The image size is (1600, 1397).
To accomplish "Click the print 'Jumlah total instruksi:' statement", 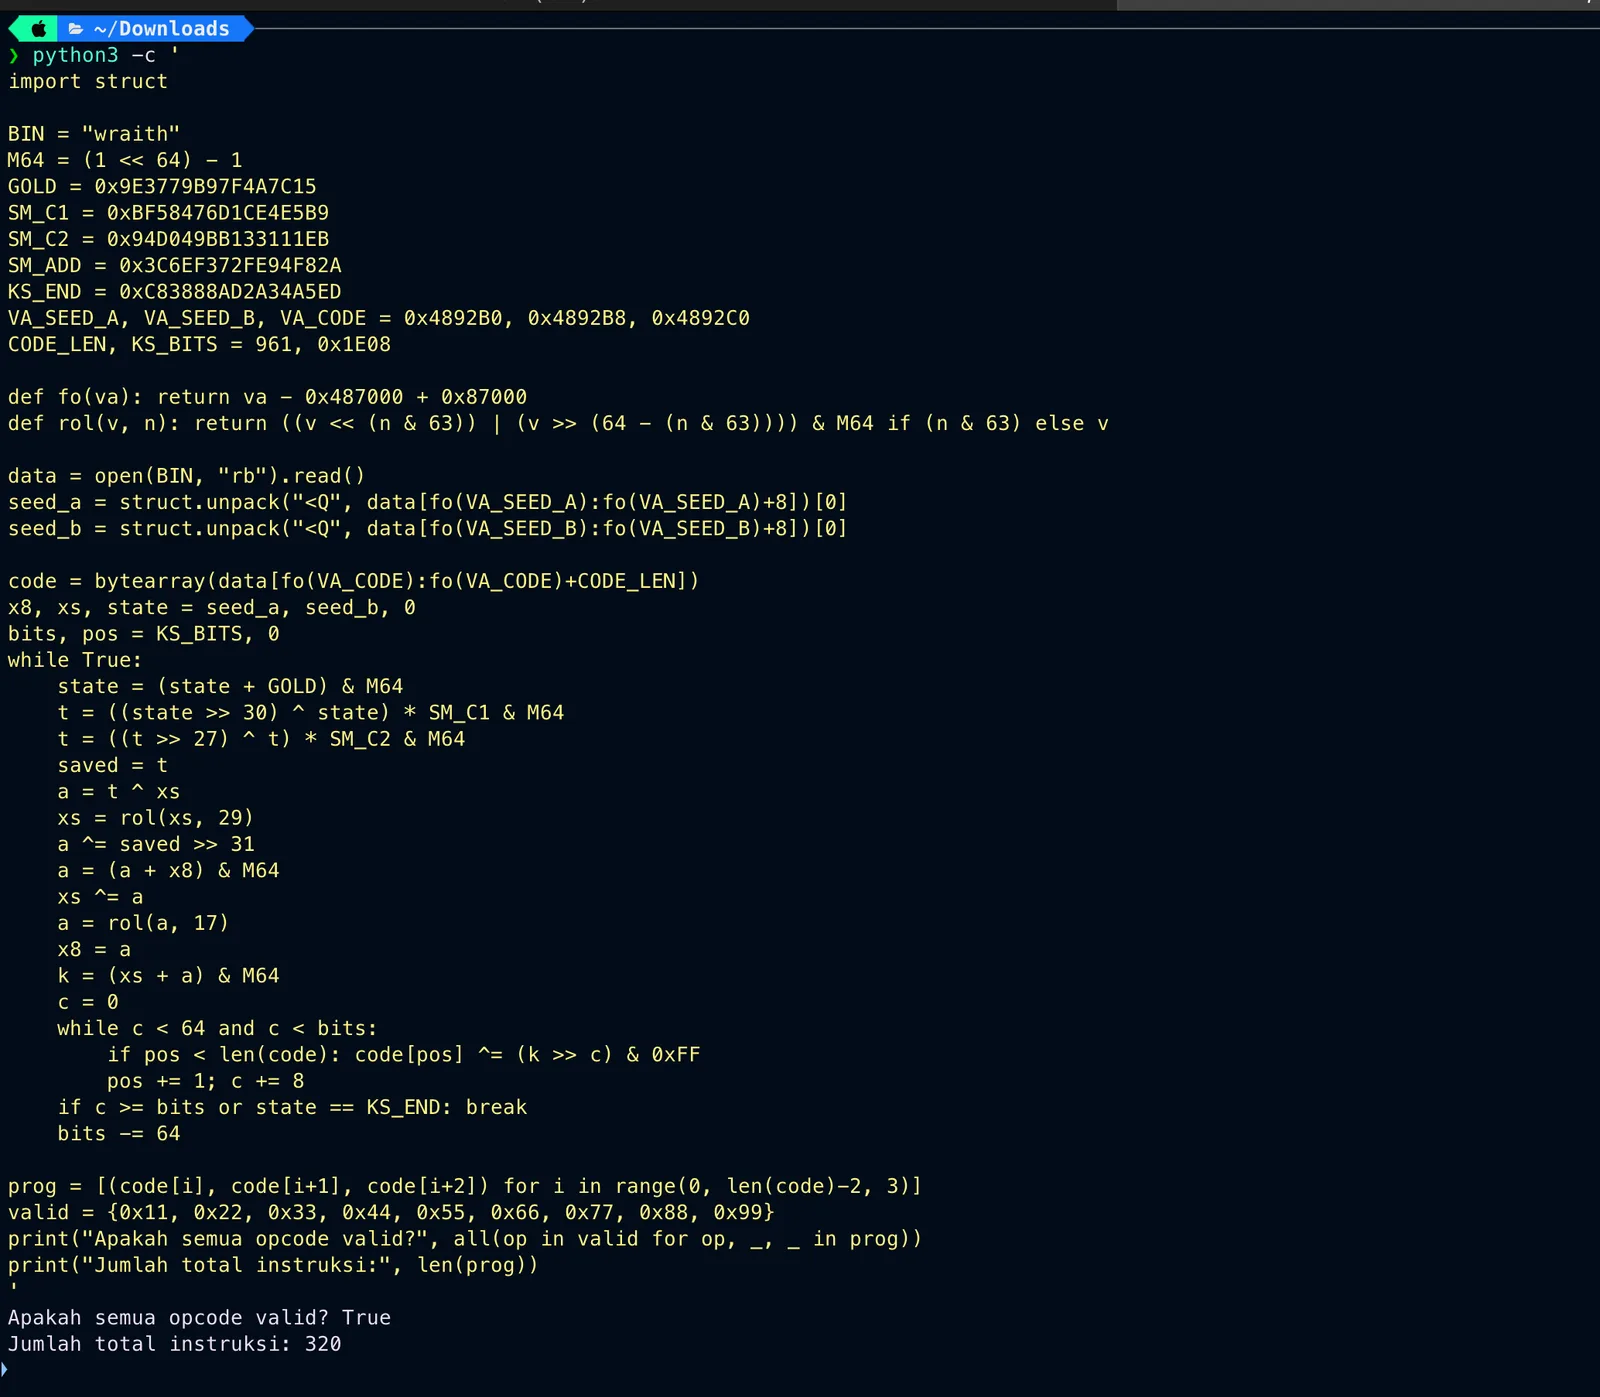I will click(273, 1266).
